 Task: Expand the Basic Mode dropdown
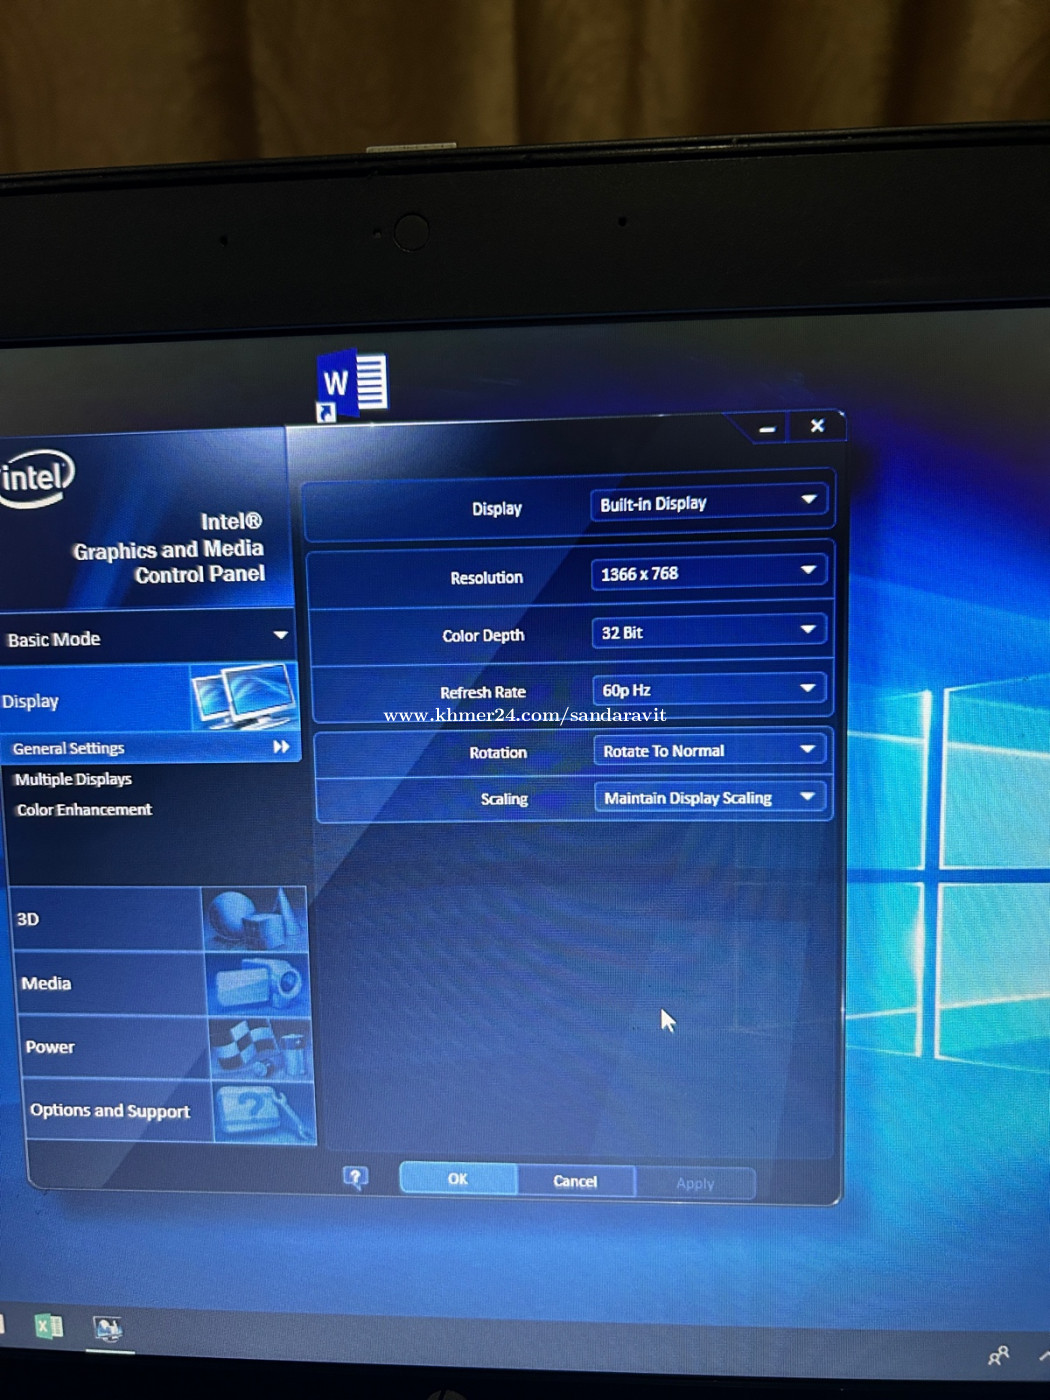point(147,637)
